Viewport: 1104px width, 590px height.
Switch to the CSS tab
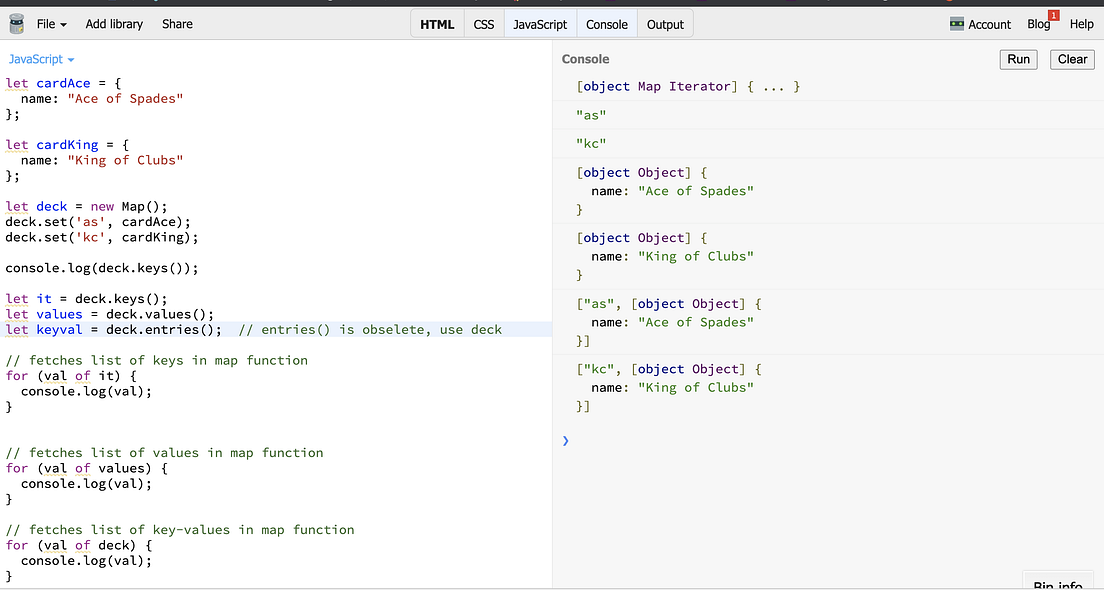484,23
